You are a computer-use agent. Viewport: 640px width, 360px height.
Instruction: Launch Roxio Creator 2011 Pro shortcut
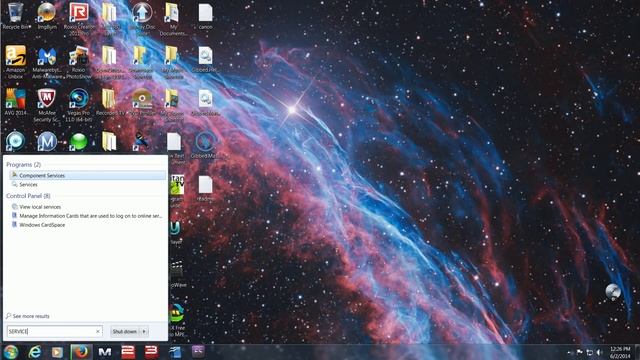79,18
